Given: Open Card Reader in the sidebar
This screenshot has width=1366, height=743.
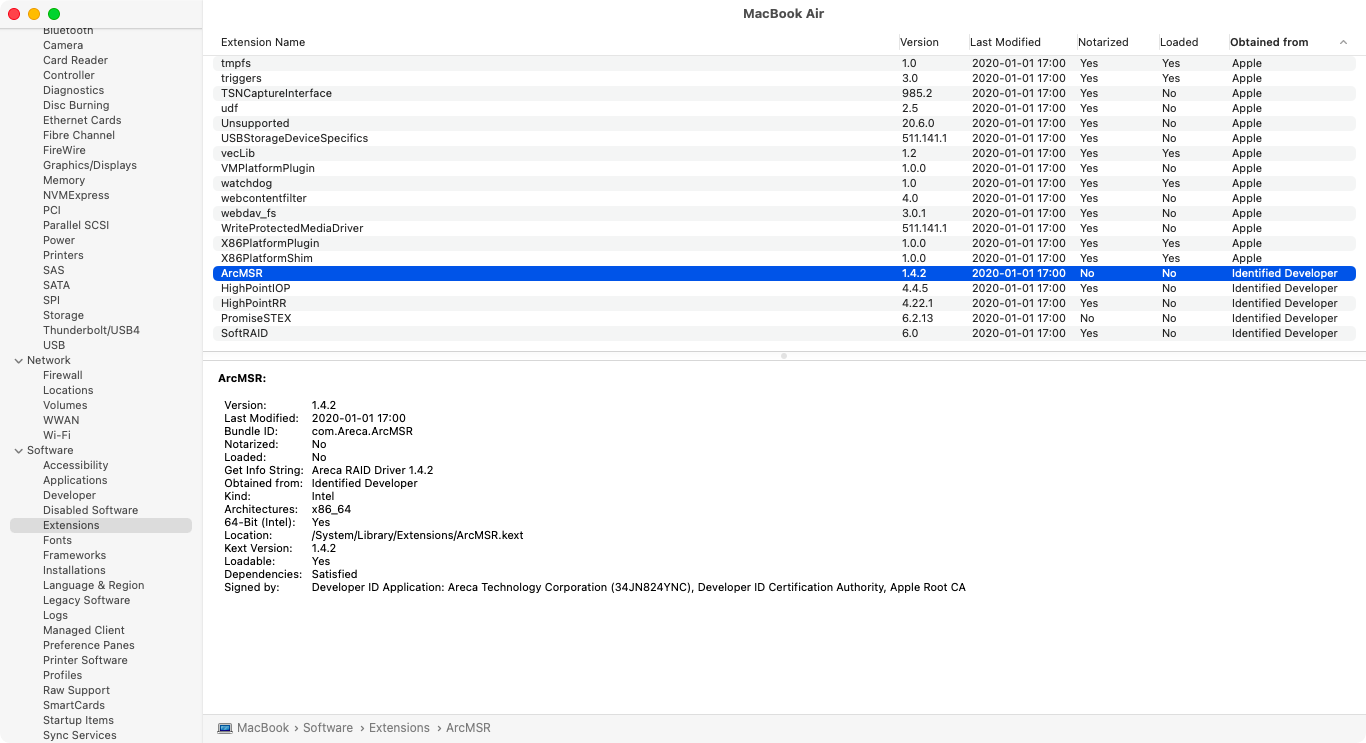Looking at the screenshot, I should pos(75,60).
